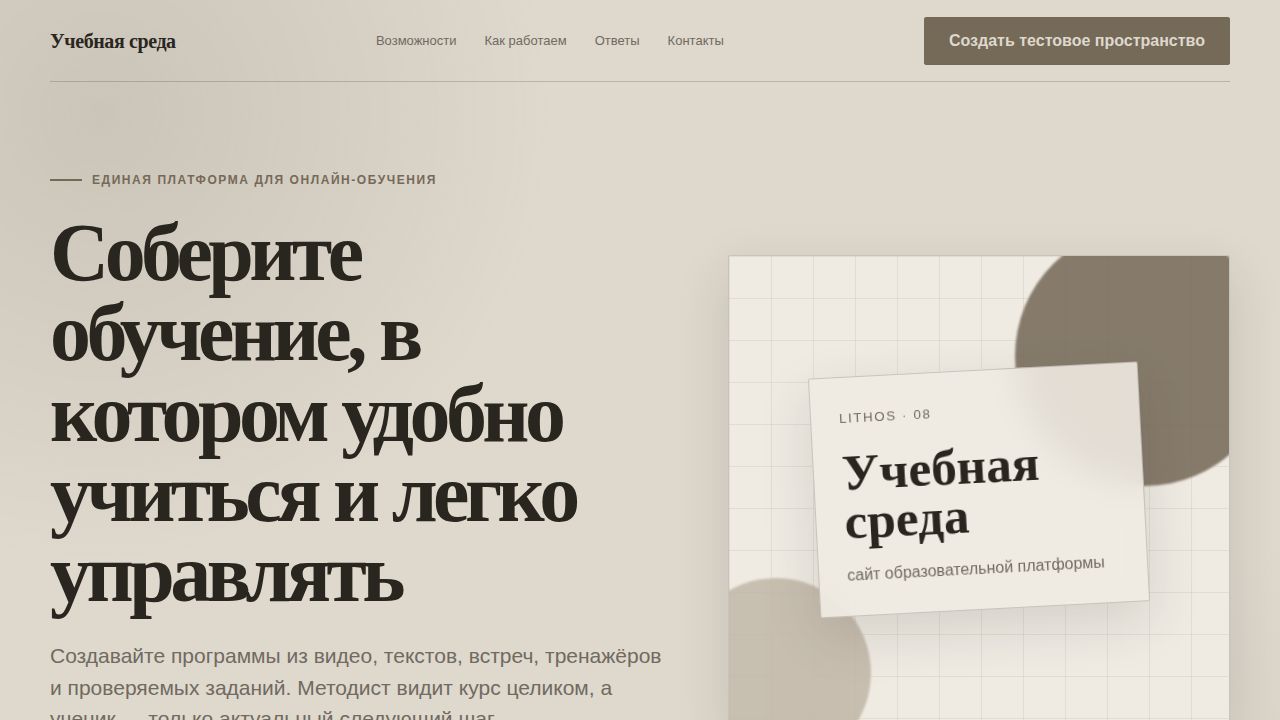Go to the Возможности section
1280x720 pixels.
pos(416,41)
